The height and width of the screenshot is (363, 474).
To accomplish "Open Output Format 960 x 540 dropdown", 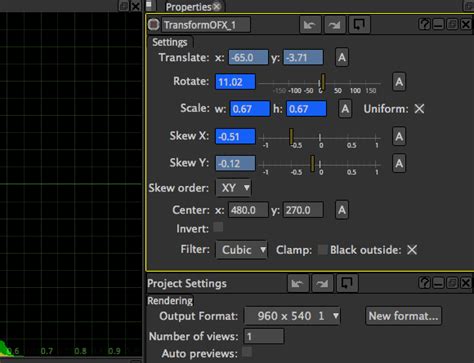I will [x=292, y=316].
